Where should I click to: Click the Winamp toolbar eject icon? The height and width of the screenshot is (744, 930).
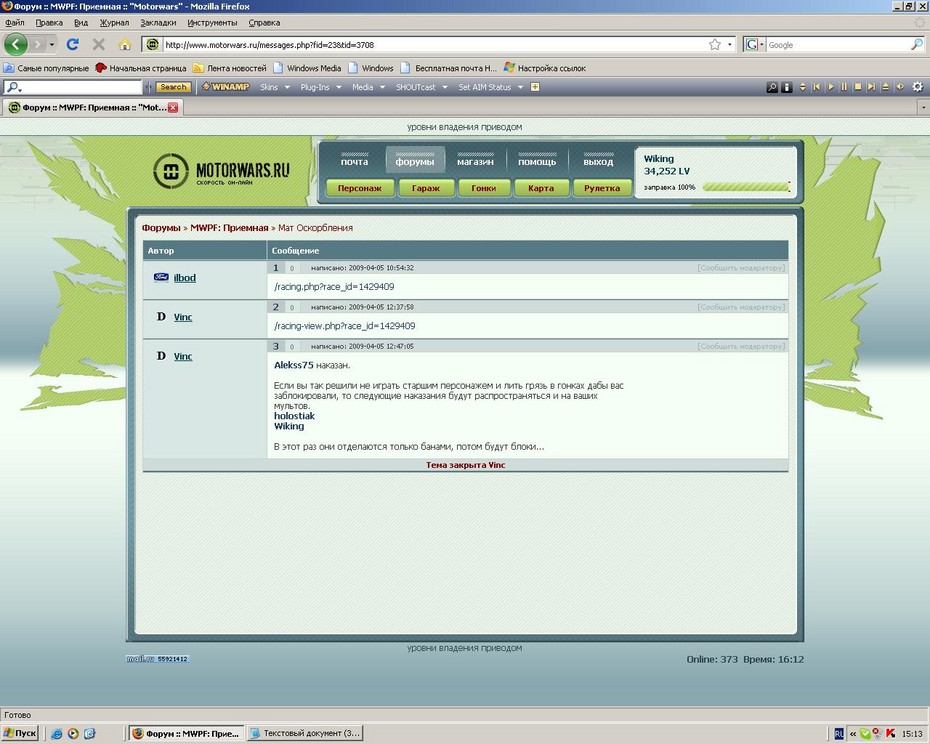pos(886,87)
